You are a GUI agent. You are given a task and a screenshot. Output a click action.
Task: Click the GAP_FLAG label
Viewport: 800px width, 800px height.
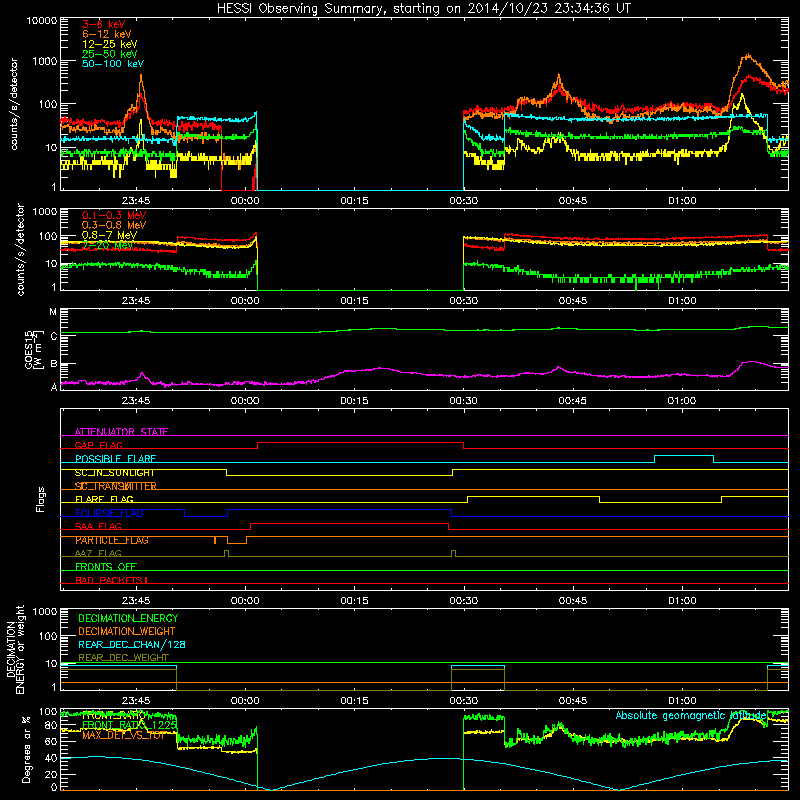click(x=98, y=445)
